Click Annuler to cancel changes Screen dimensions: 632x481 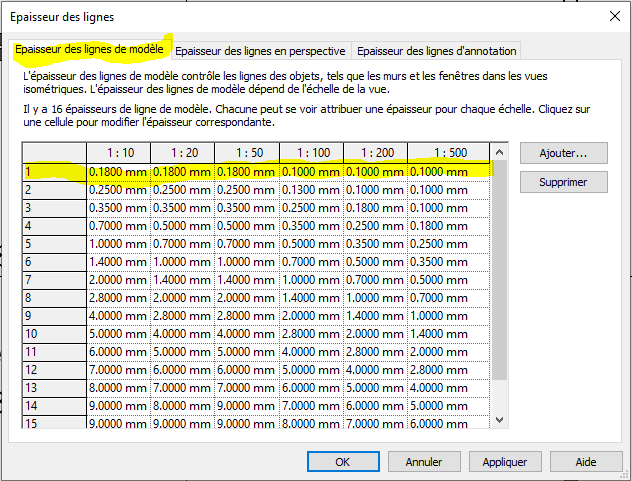(x=423, y=462)
